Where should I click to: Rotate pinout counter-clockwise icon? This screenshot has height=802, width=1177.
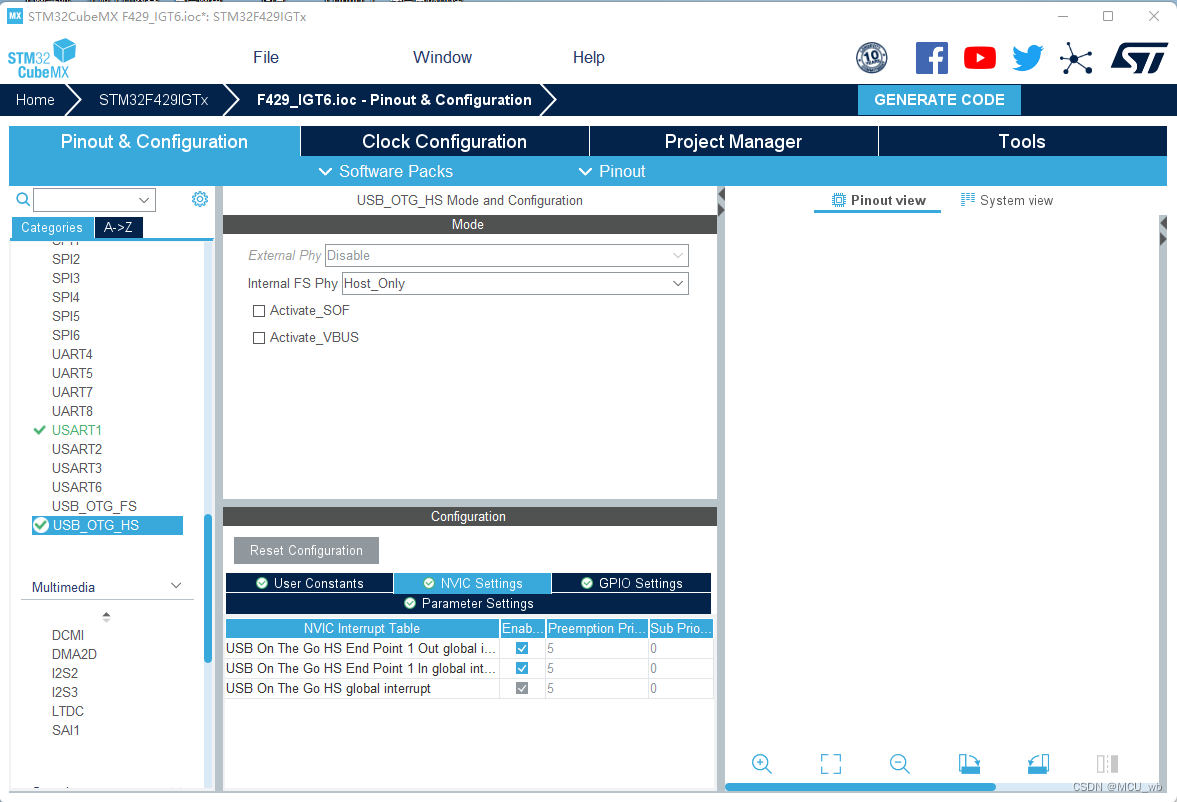(1038, 764)
